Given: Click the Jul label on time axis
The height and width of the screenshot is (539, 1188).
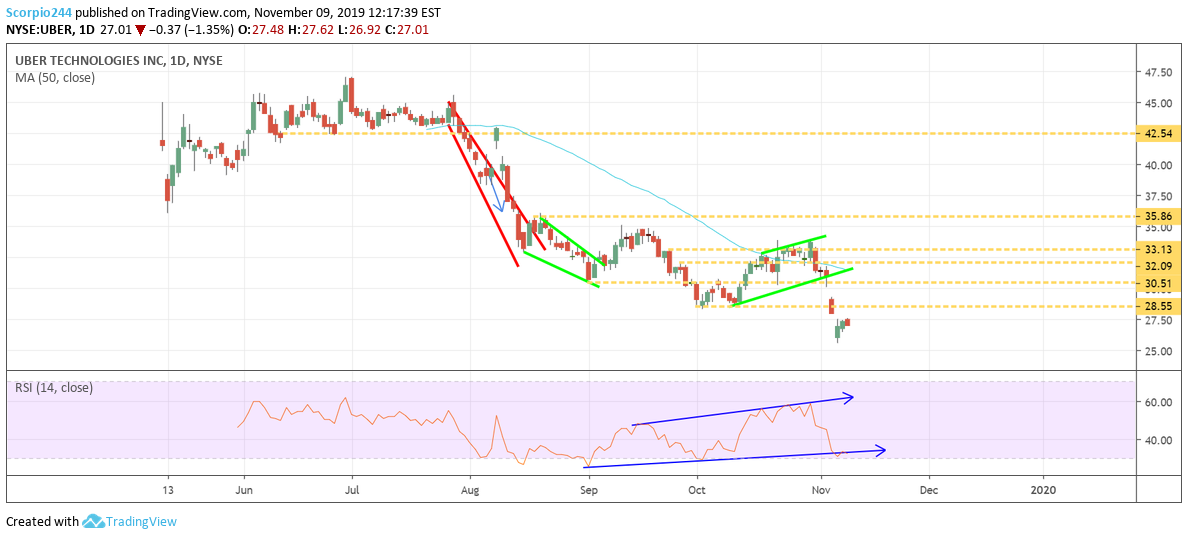Looking at the screenshot, I should (352, 489).
